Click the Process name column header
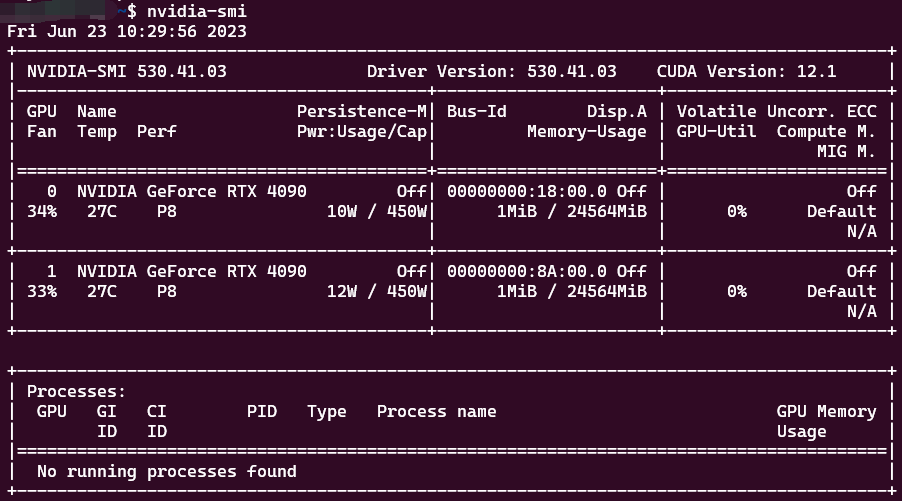Image resolution: width=902 pixels, height=501 pixels. click(x=437, y=411)
